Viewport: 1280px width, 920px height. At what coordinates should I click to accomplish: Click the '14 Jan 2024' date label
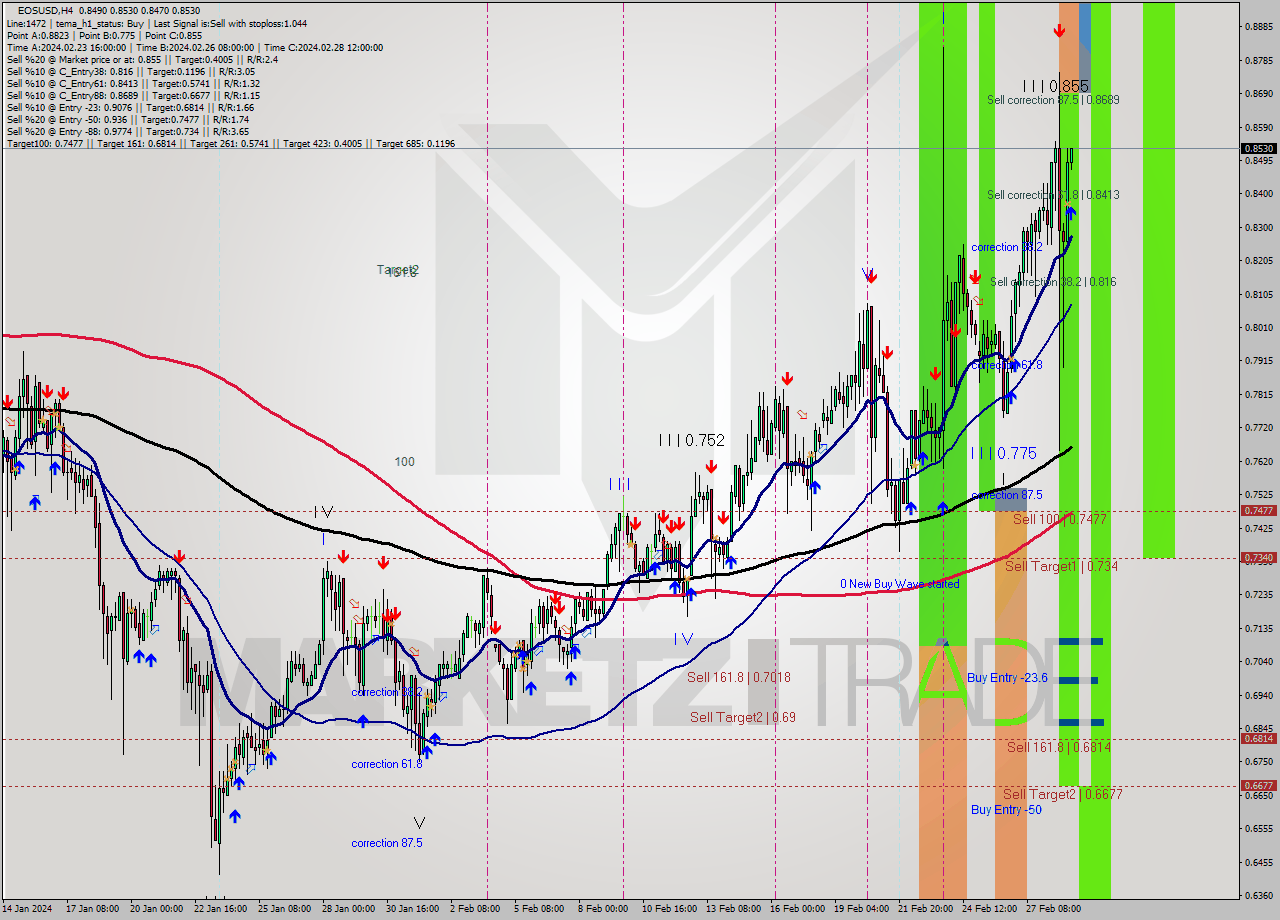[27, 909]
